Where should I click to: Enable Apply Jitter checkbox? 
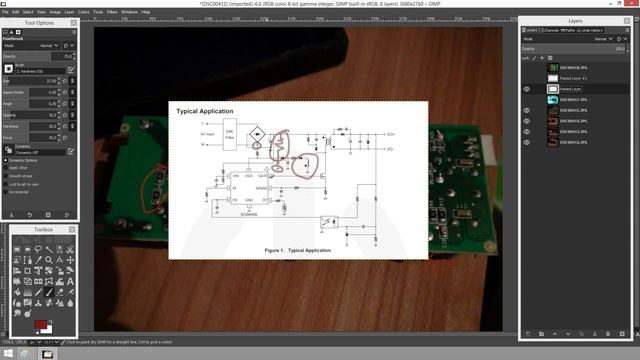point(6,168)
